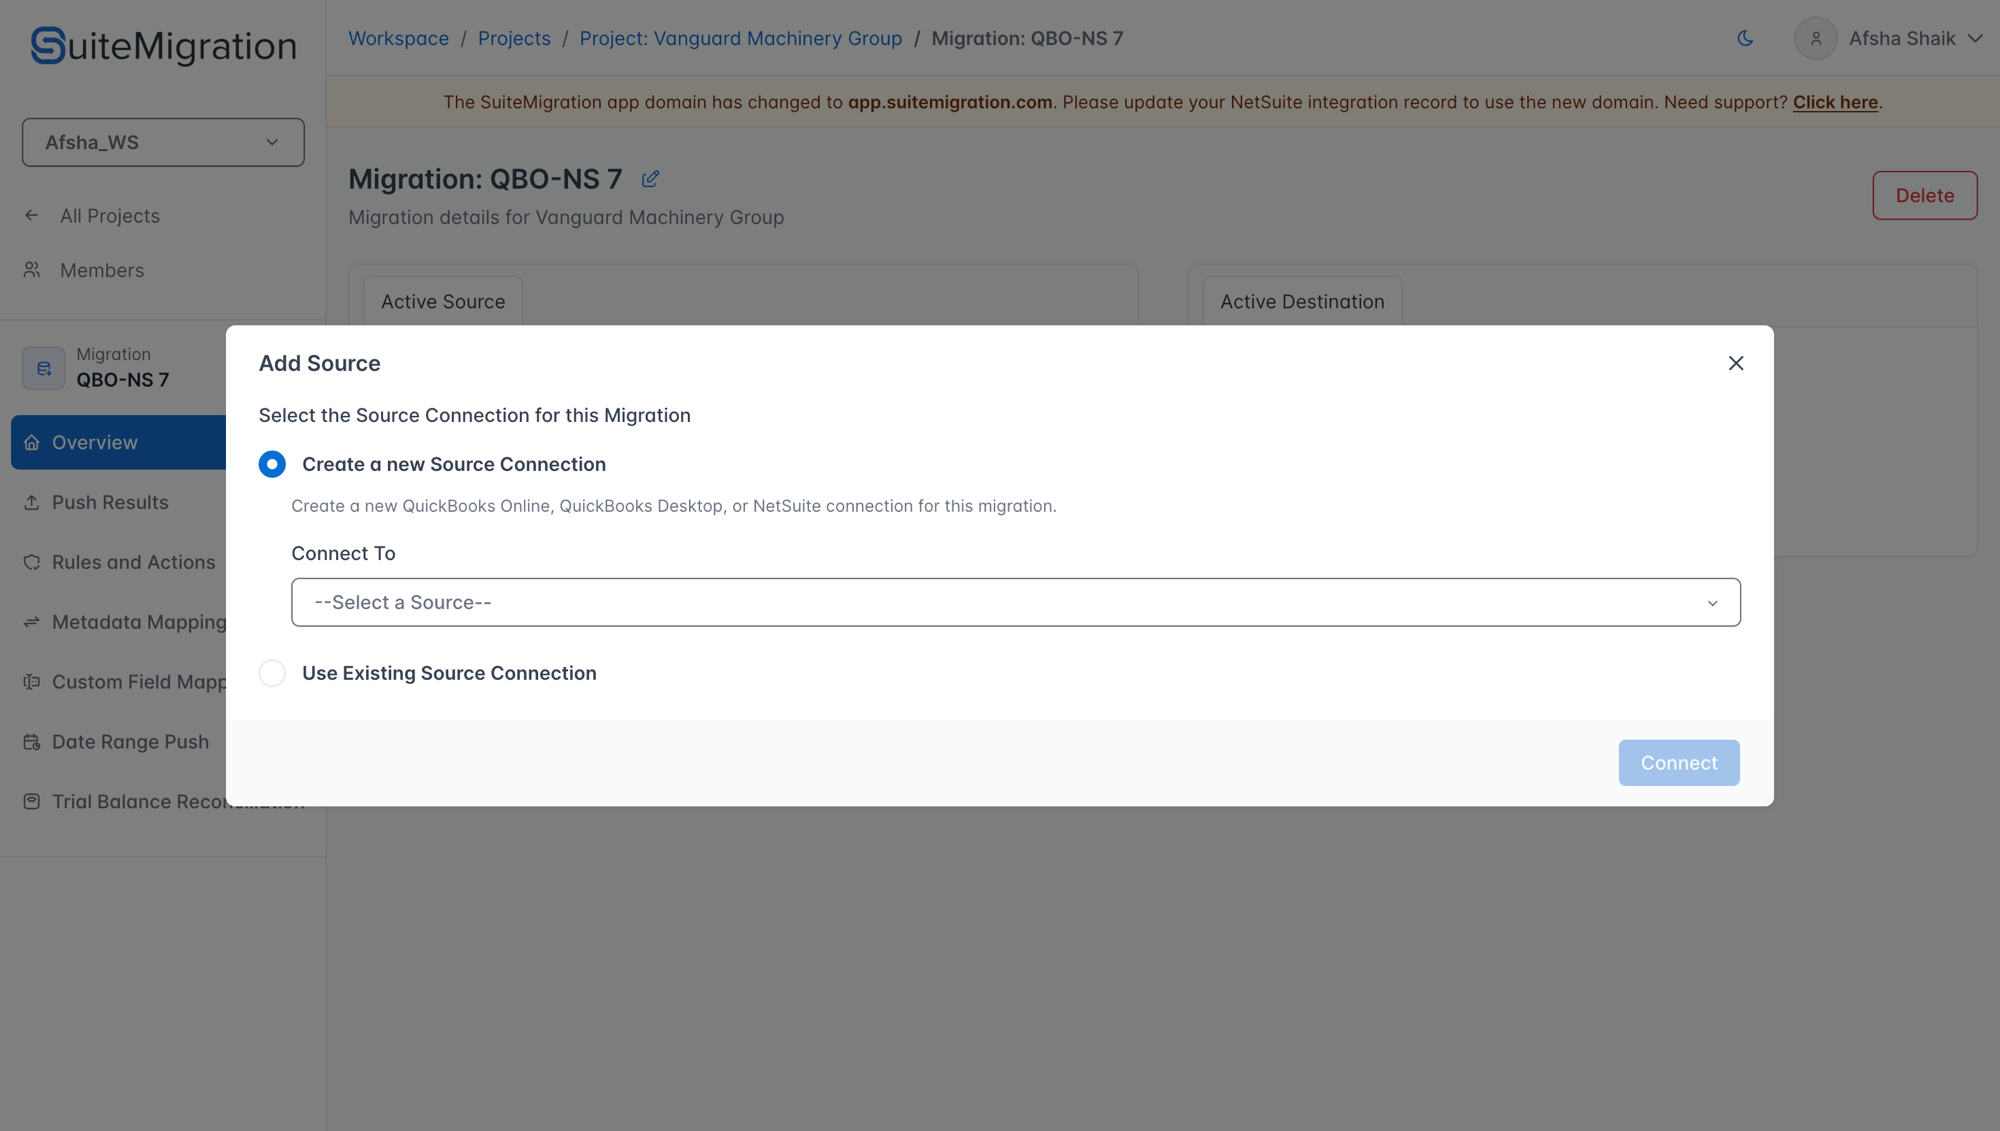Toggle dark mode moon icon
The width and height of the screenshot is (2000, 1131).
coord(1745,38)
